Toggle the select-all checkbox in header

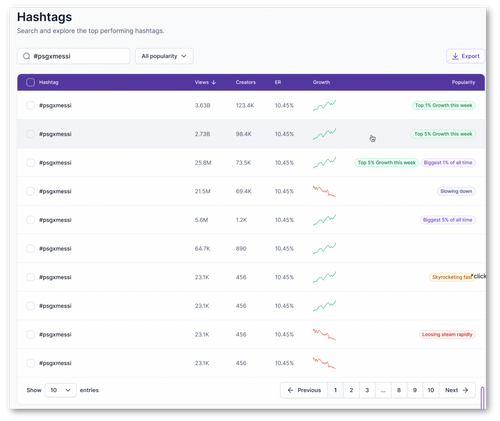pyautogui.click(x=30, y=82)
